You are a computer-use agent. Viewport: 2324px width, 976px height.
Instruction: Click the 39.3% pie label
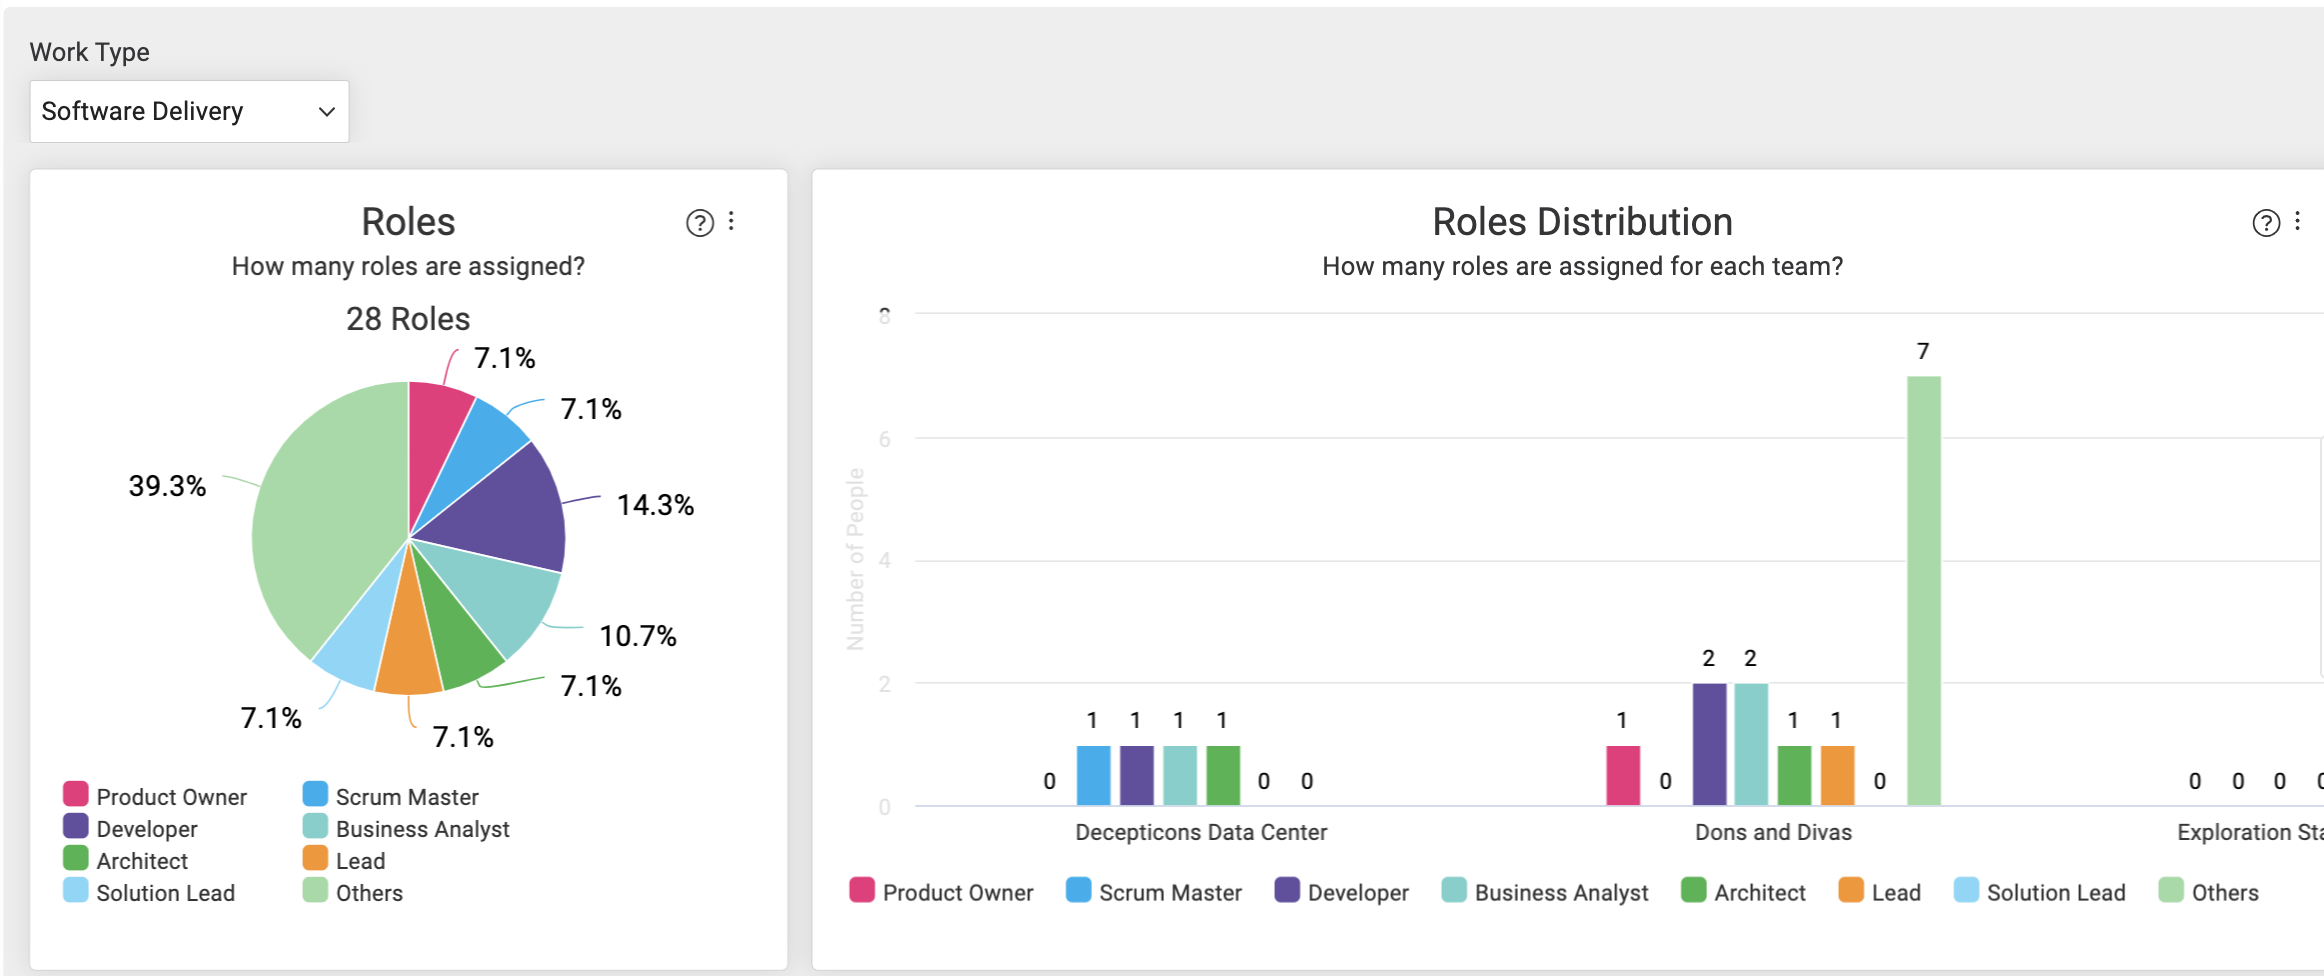click(167, 486)
